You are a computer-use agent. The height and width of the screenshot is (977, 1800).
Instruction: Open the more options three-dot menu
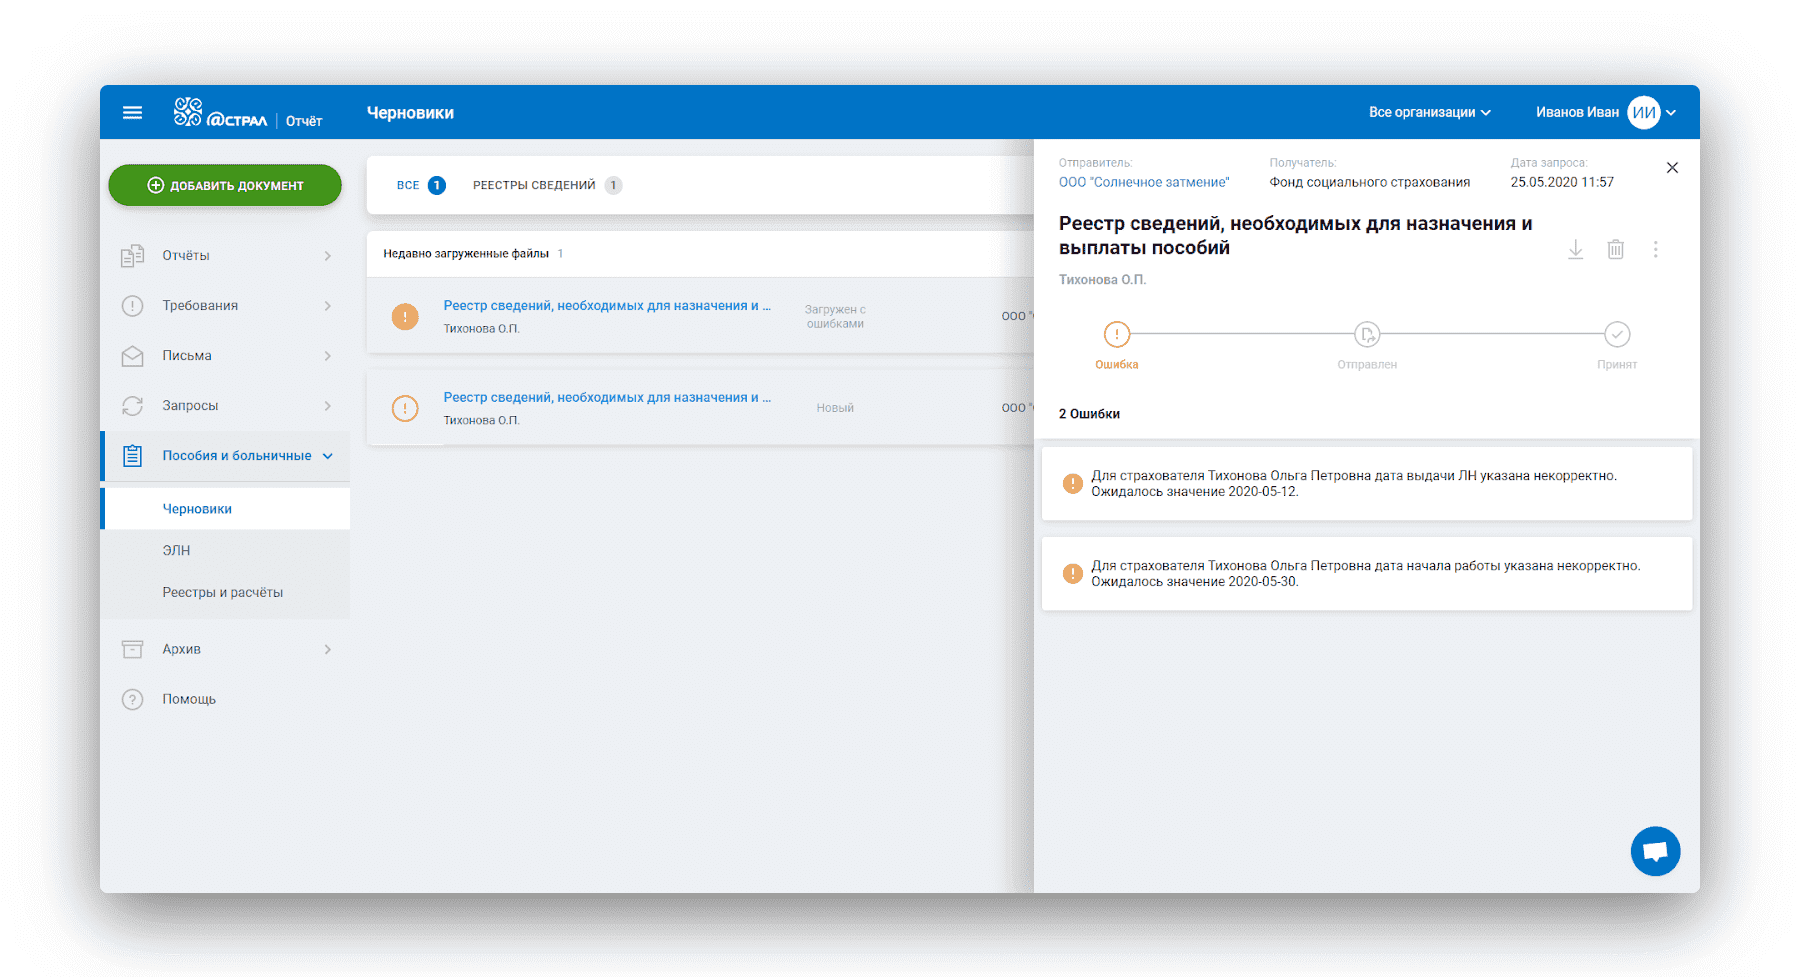[1655, 249]
